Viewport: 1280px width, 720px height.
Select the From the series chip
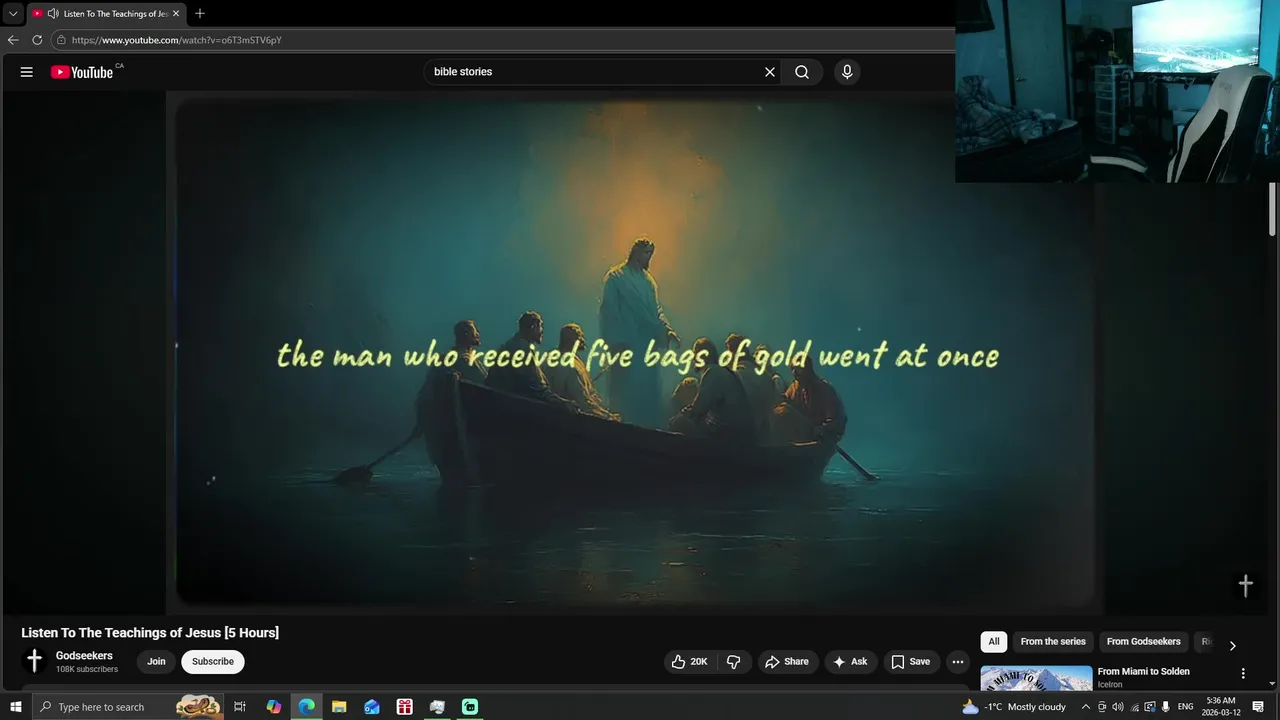tap(1053, 642)
